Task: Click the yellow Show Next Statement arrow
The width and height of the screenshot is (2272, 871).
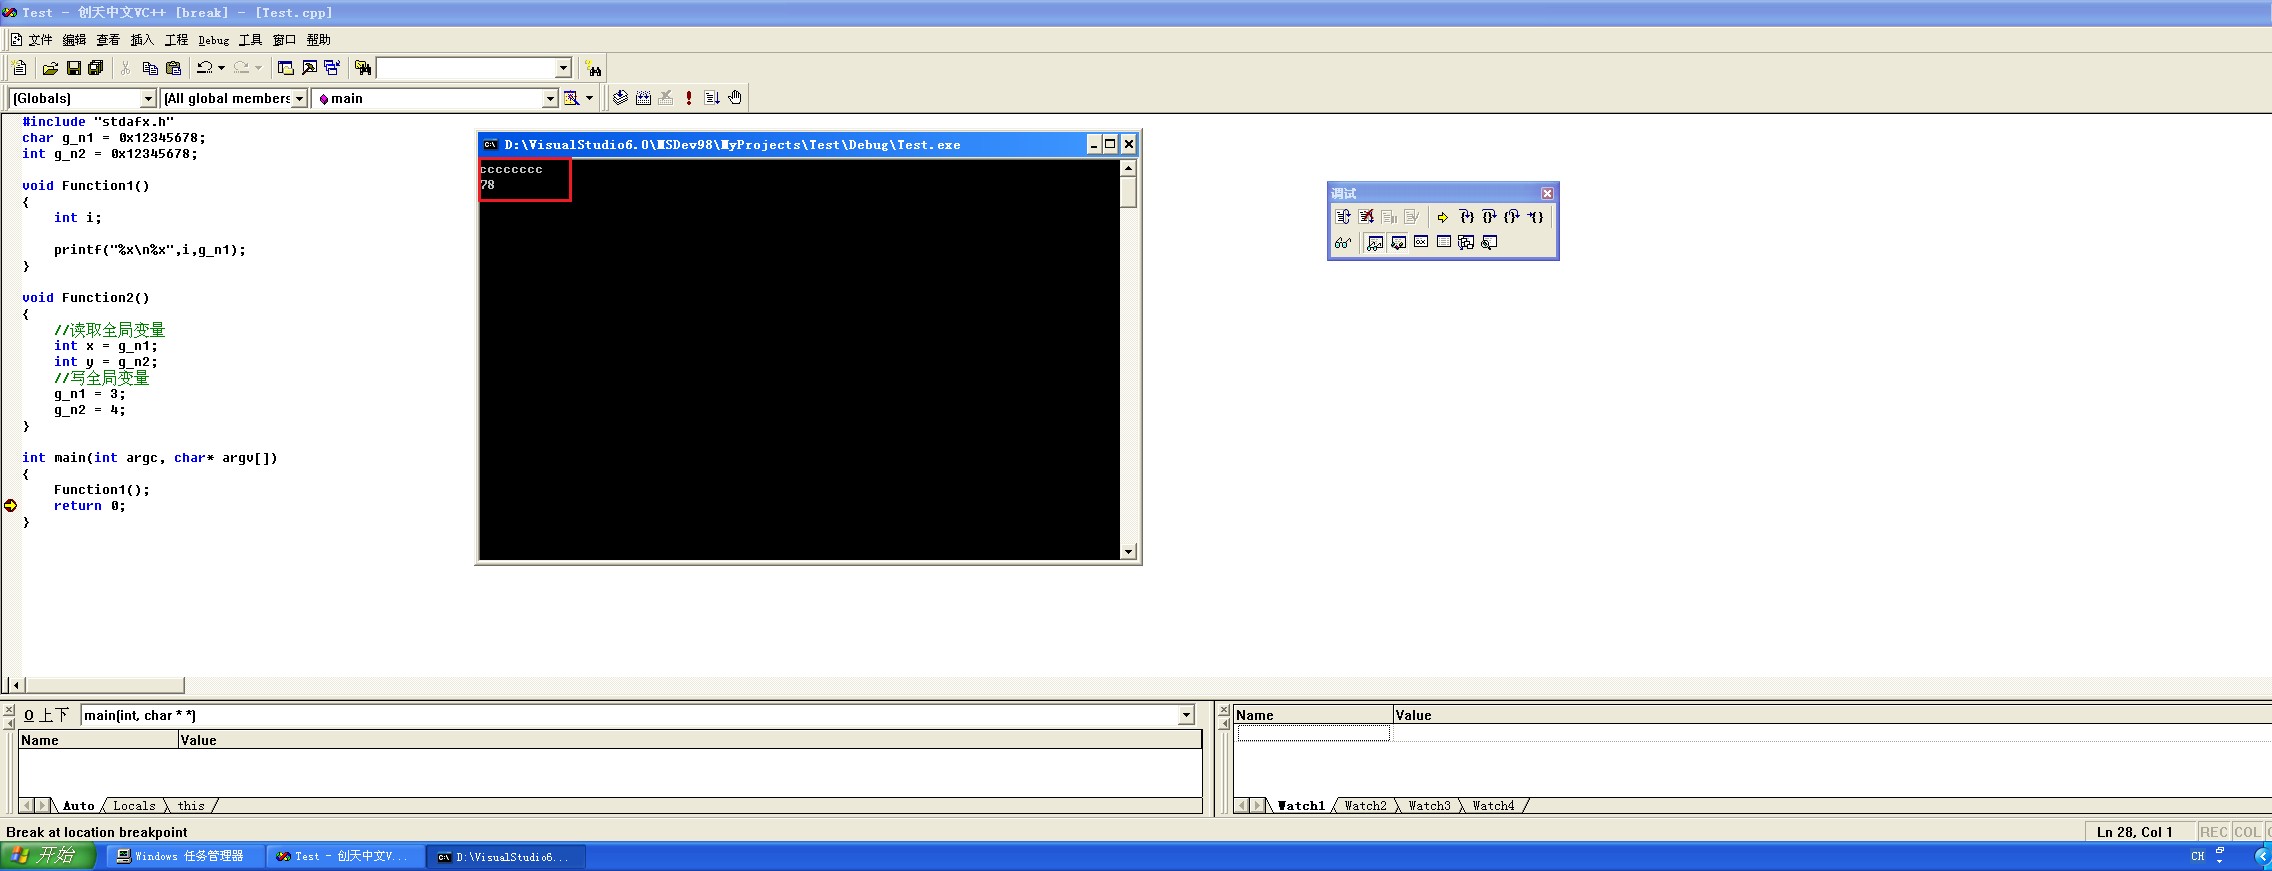Action: coord(1443,217)
